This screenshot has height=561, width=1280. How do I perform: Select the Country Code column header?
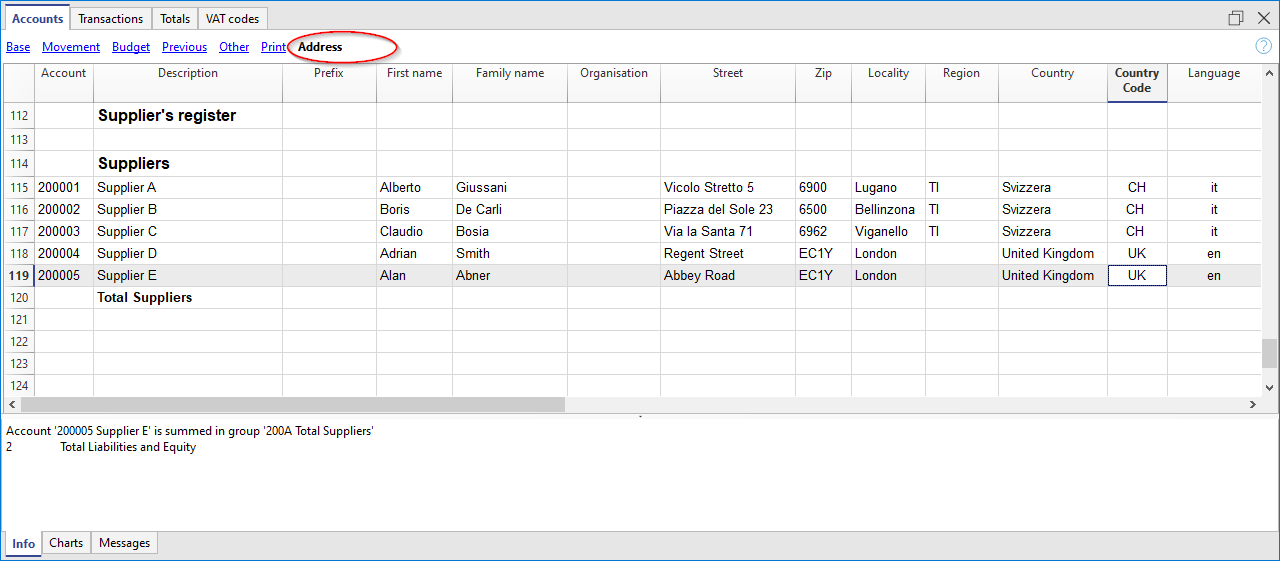[1136, 81]
